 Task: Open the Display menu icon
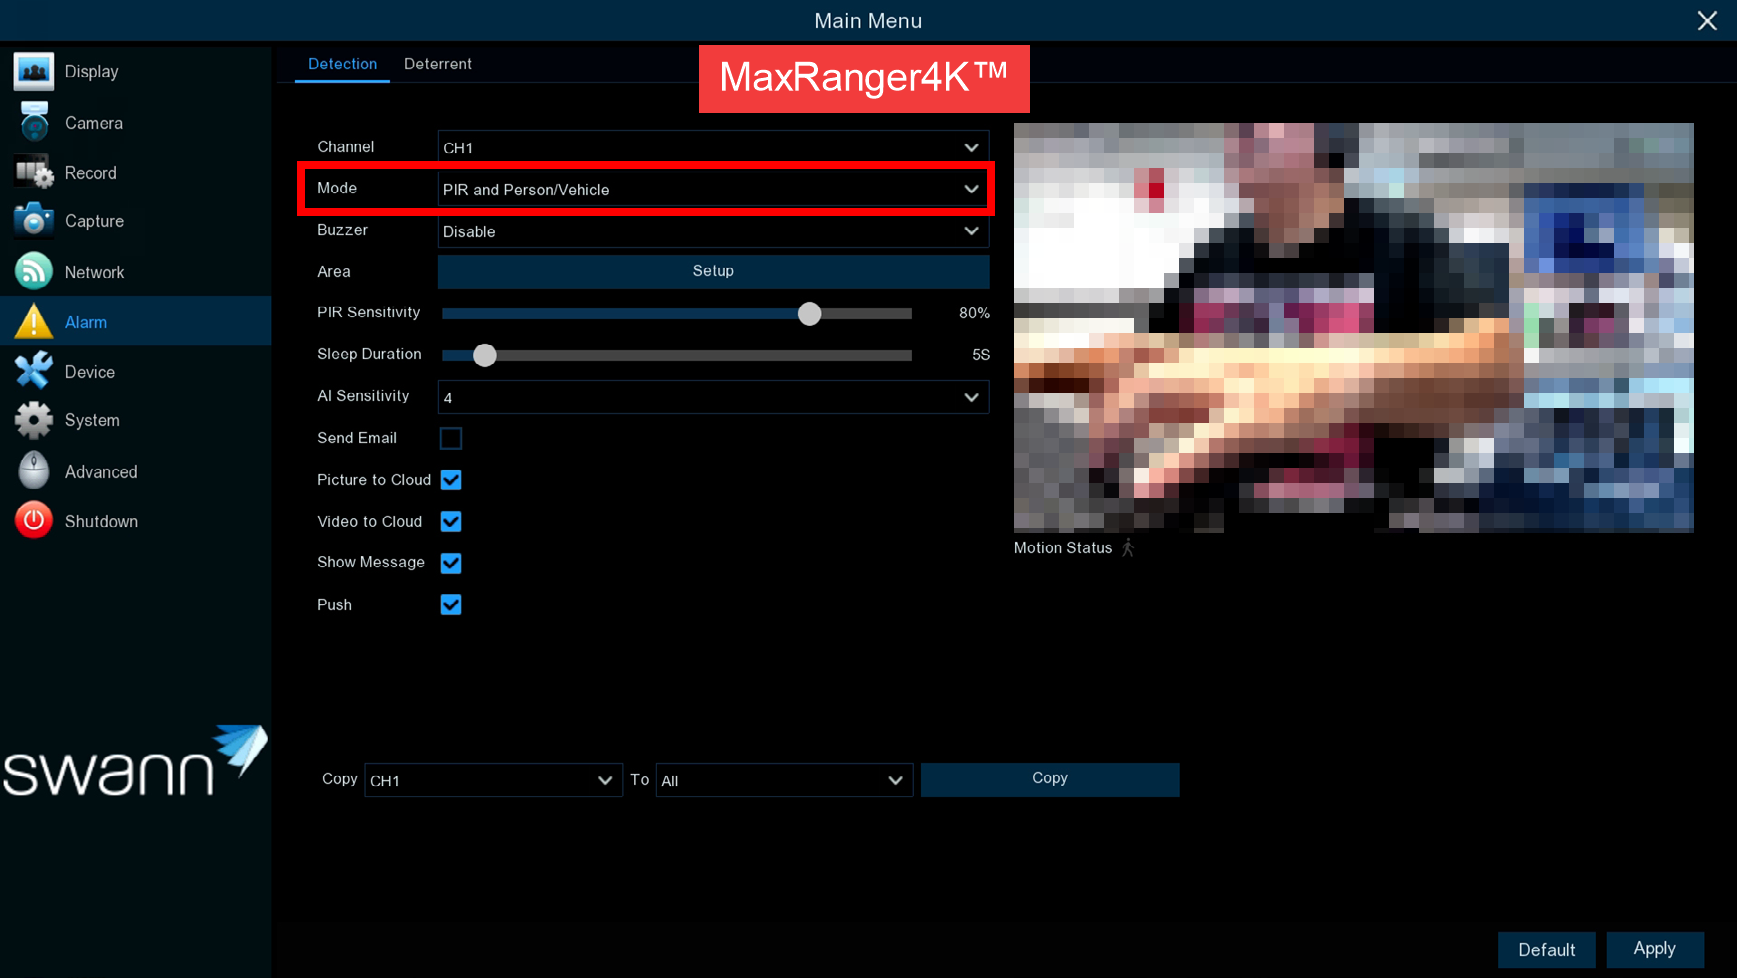pyautogui.click(x=33, y=72)
